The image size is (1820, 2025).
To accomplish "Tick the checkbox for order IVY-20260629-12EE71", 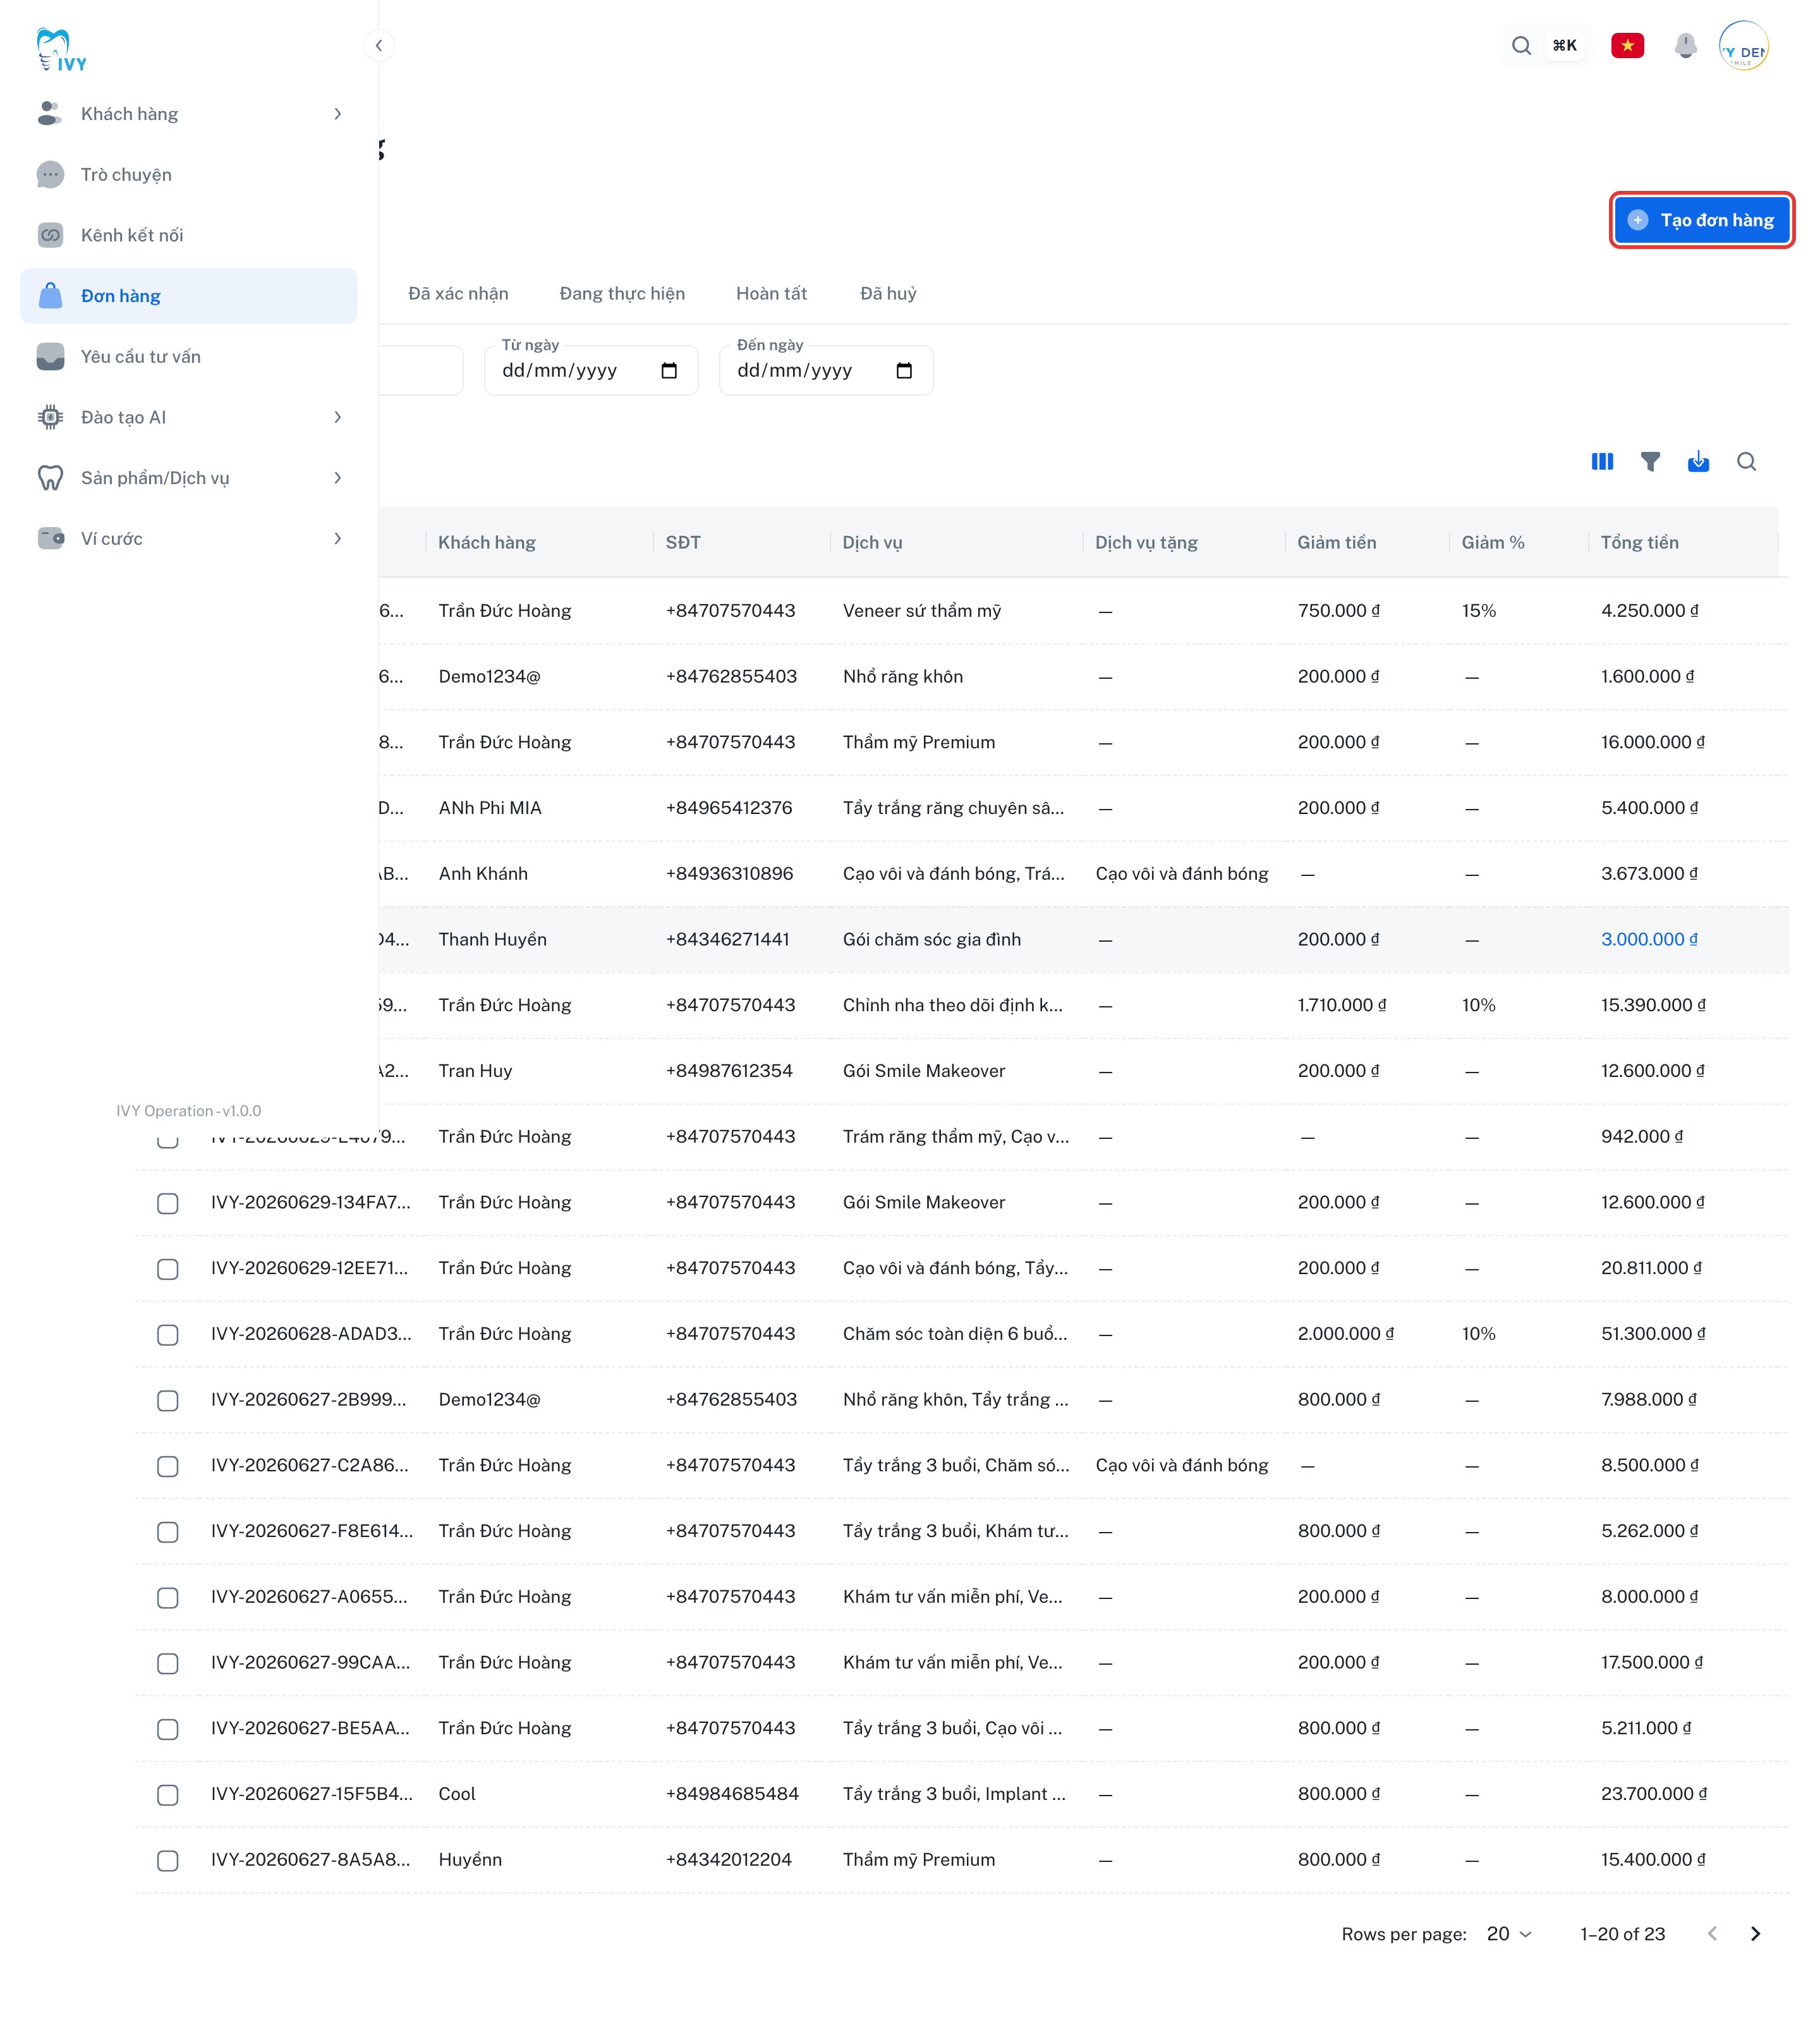I will 168,1269.
